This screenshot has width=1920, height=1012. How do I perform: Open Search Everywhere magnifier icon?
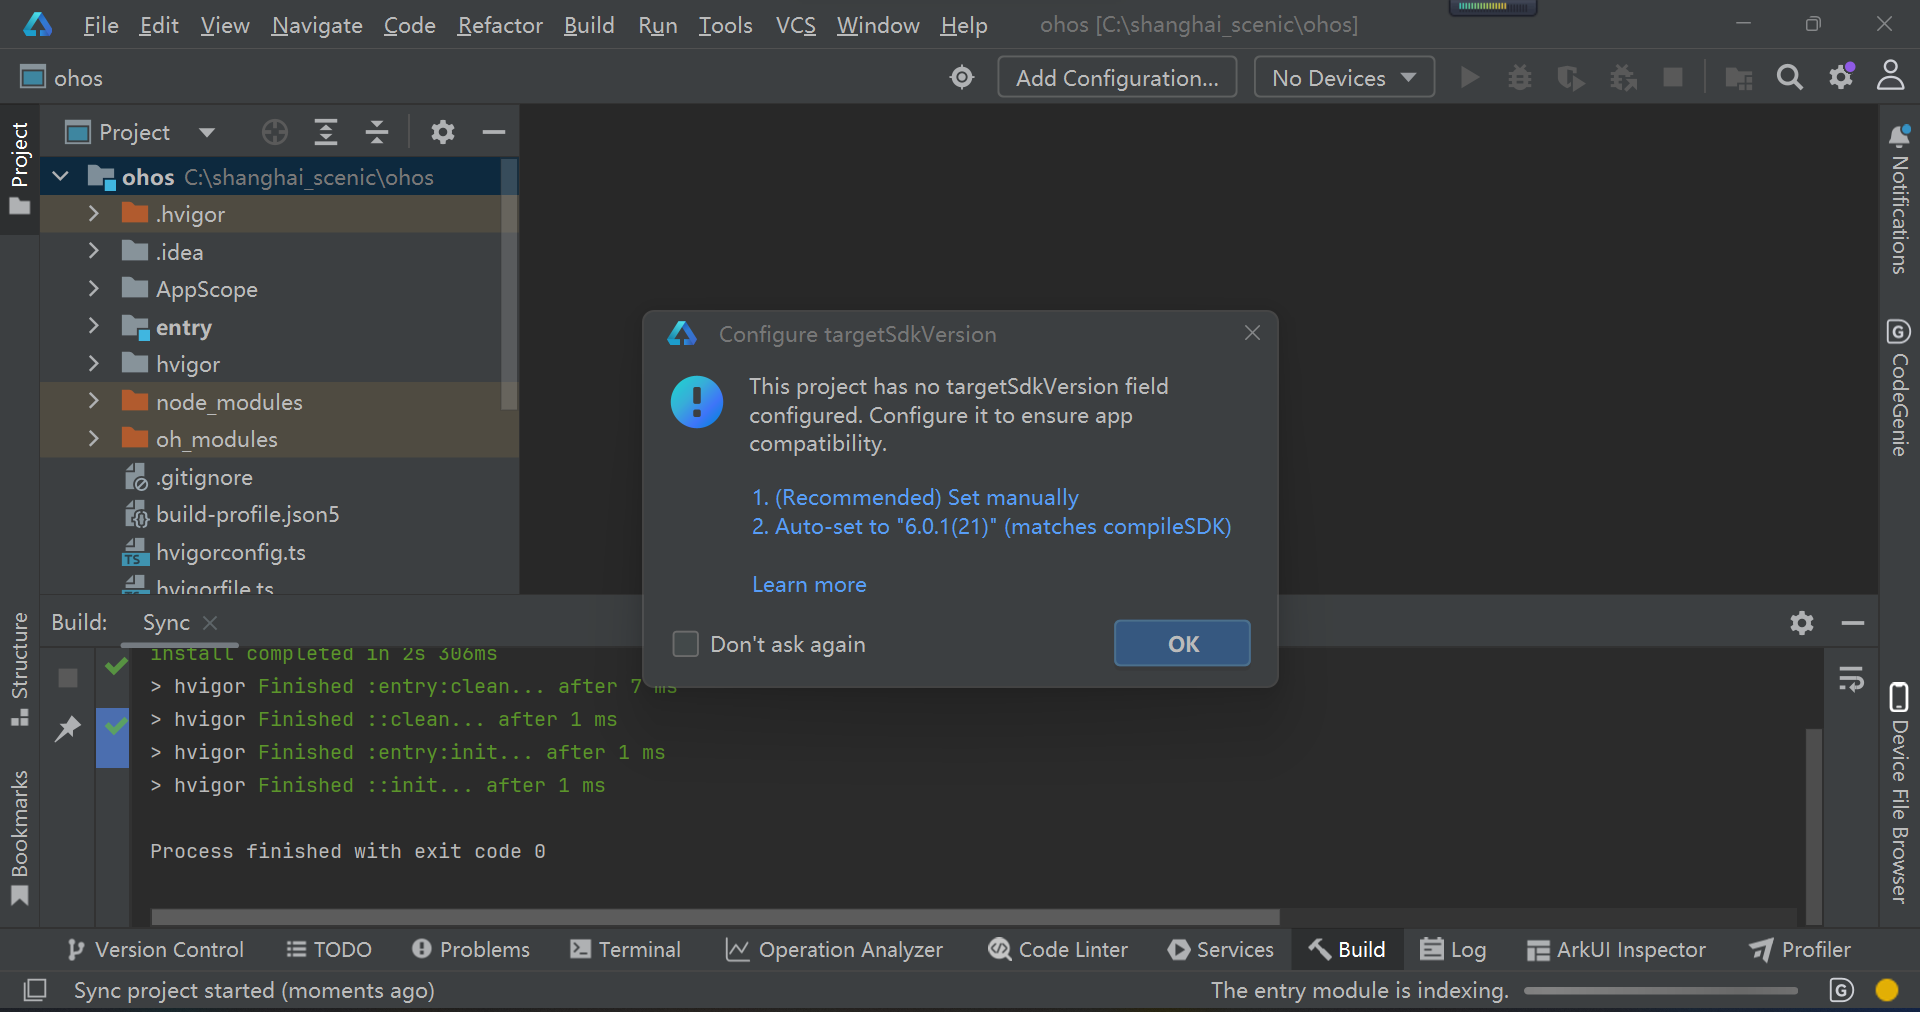pyautogui.click(x=1789, y=77)
